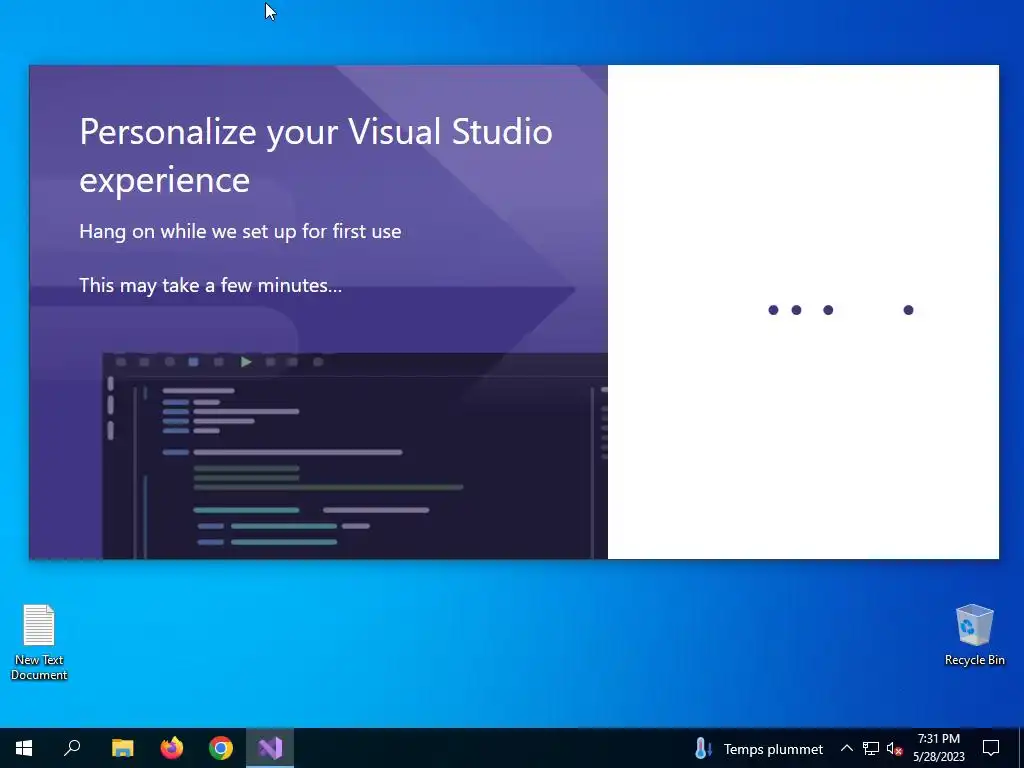The image size is (1024, 768).
Task: Open the notification center icon
Action: coord(991,748)
